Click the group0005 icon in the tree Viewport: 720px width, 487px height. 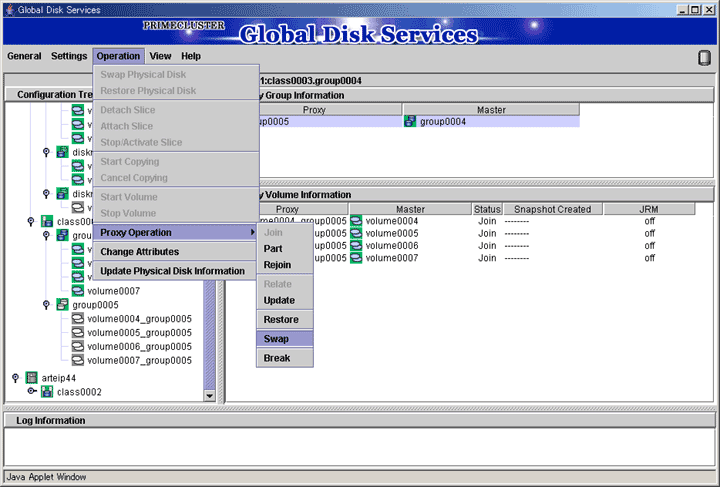(x=62, y=304)
